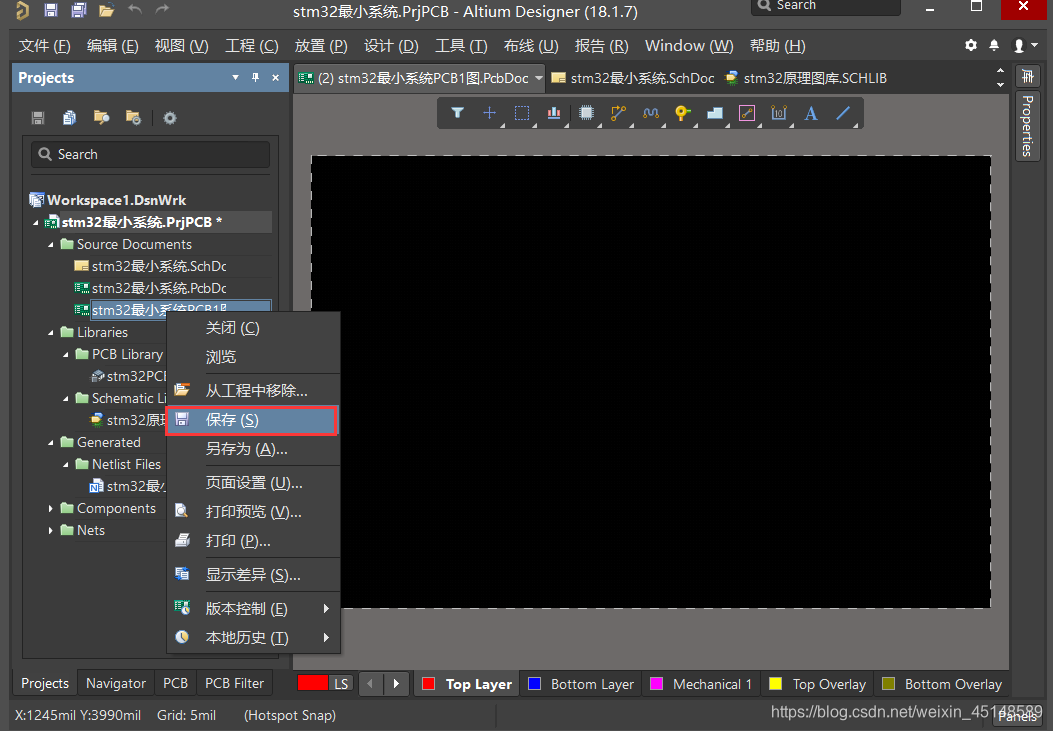
Task: Click the Place Dimension tool
Action: click(779, 114)
